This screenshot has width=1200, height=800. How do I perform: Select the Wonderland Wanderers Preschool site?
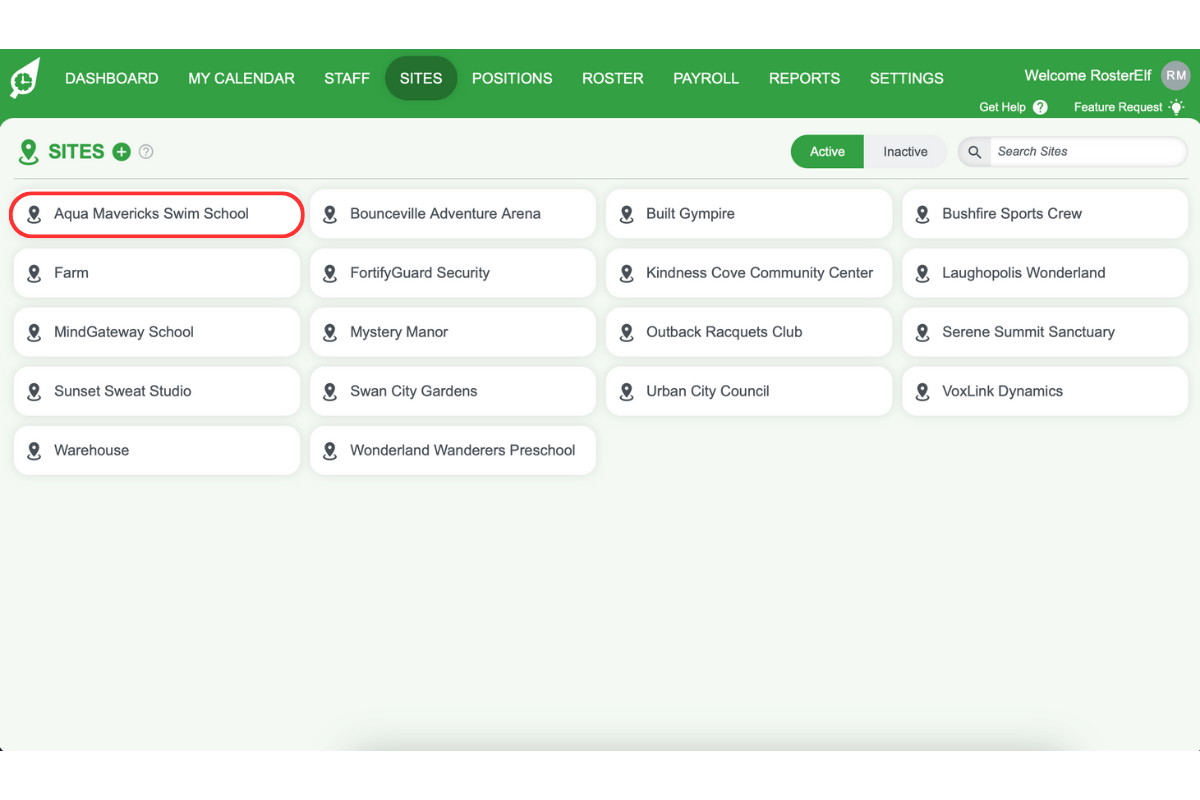pos(452,450)
